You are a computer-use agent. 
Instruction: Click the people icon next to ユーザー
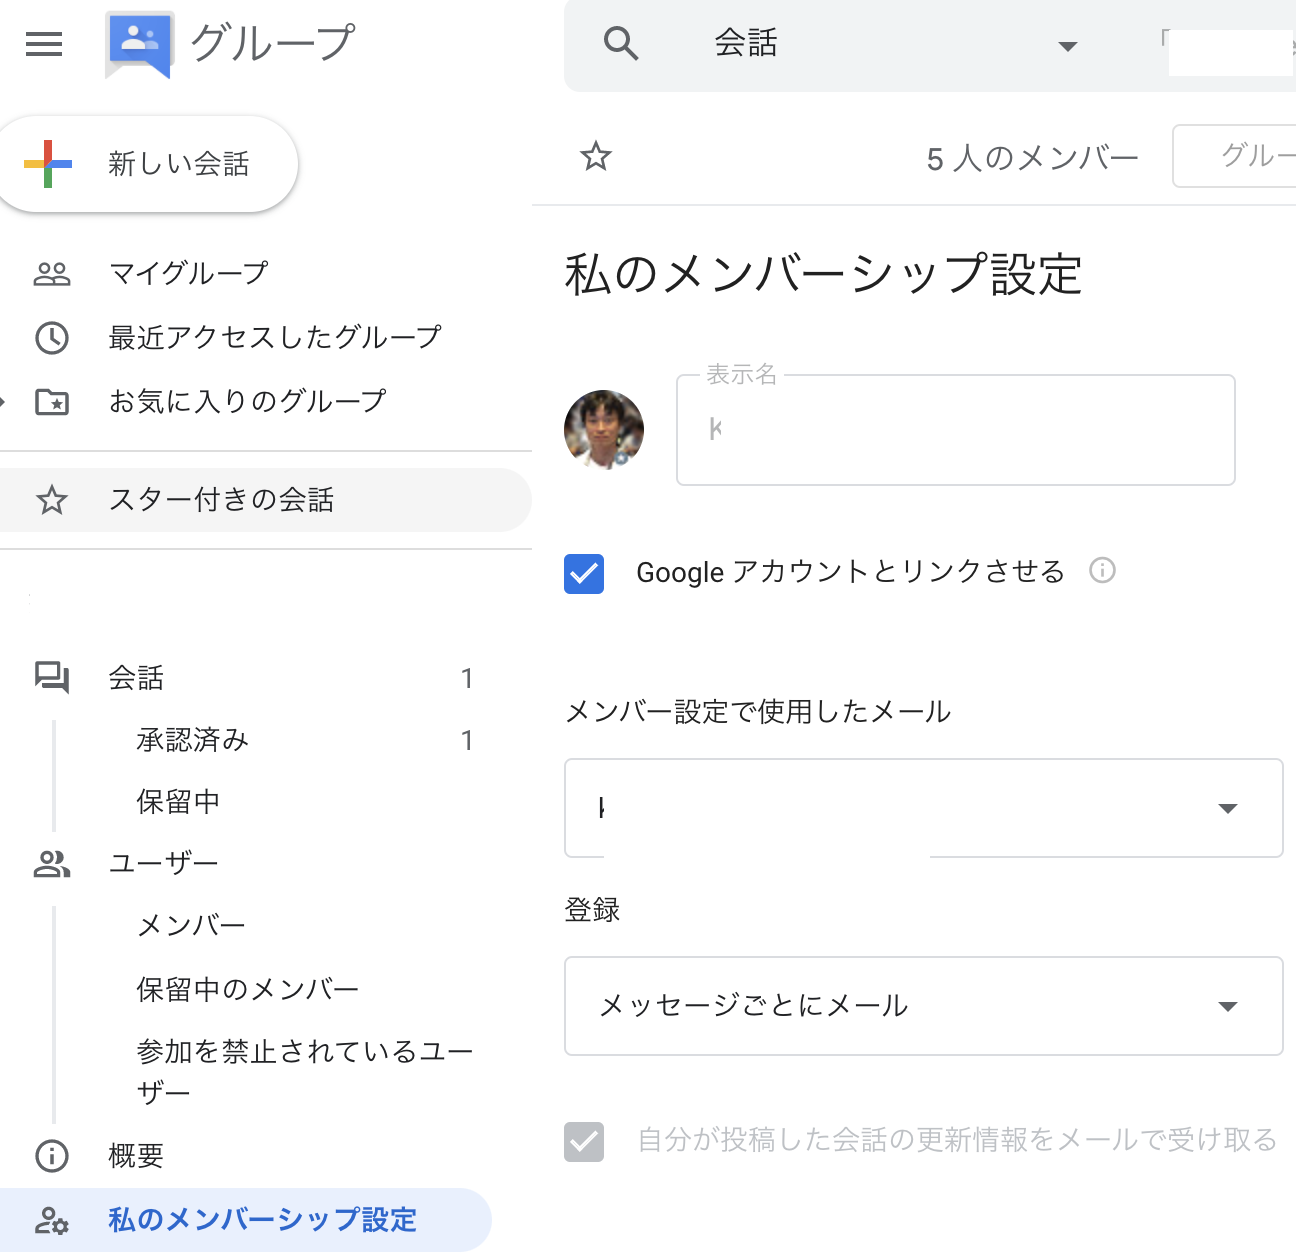[52, 862]
